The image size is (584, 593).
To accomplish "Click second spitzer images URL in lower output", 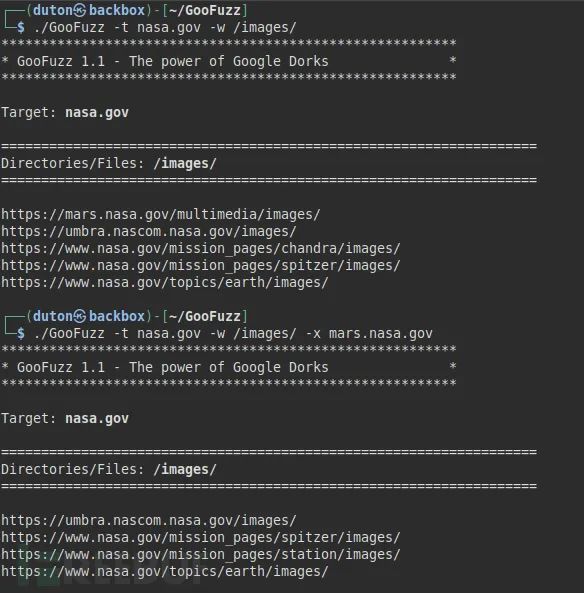I will (x=200, y=537).
